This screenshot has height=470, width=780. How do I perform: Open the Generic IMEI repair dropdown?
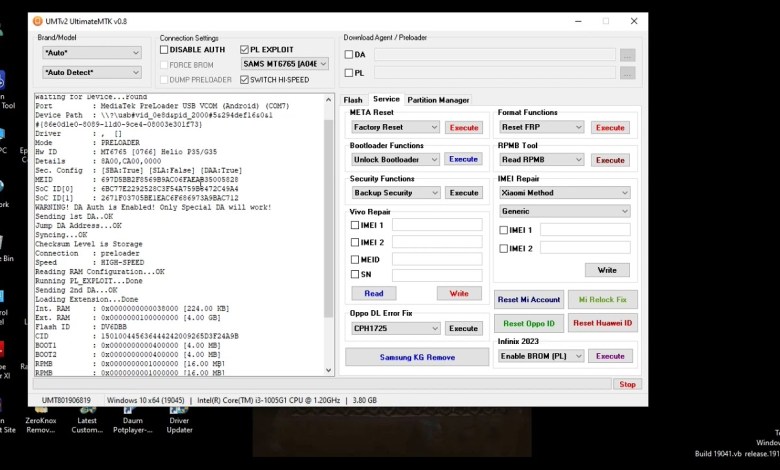pyautogui.click(x=565, y=211)
